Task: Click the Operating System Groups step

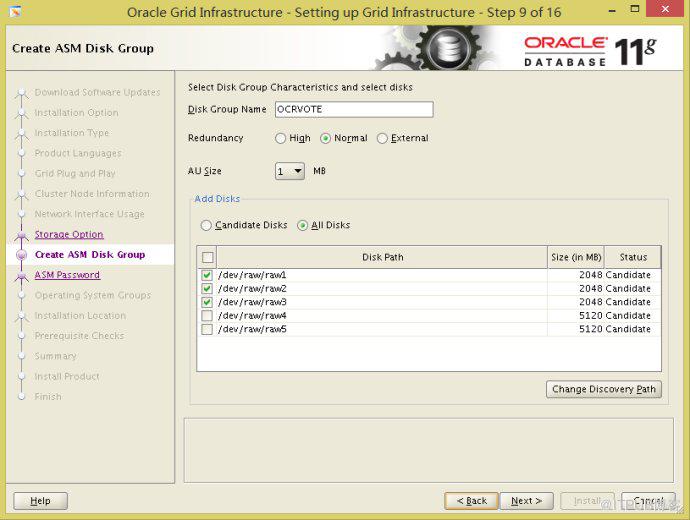Action: pyautogui.click(x=93, y=296)
